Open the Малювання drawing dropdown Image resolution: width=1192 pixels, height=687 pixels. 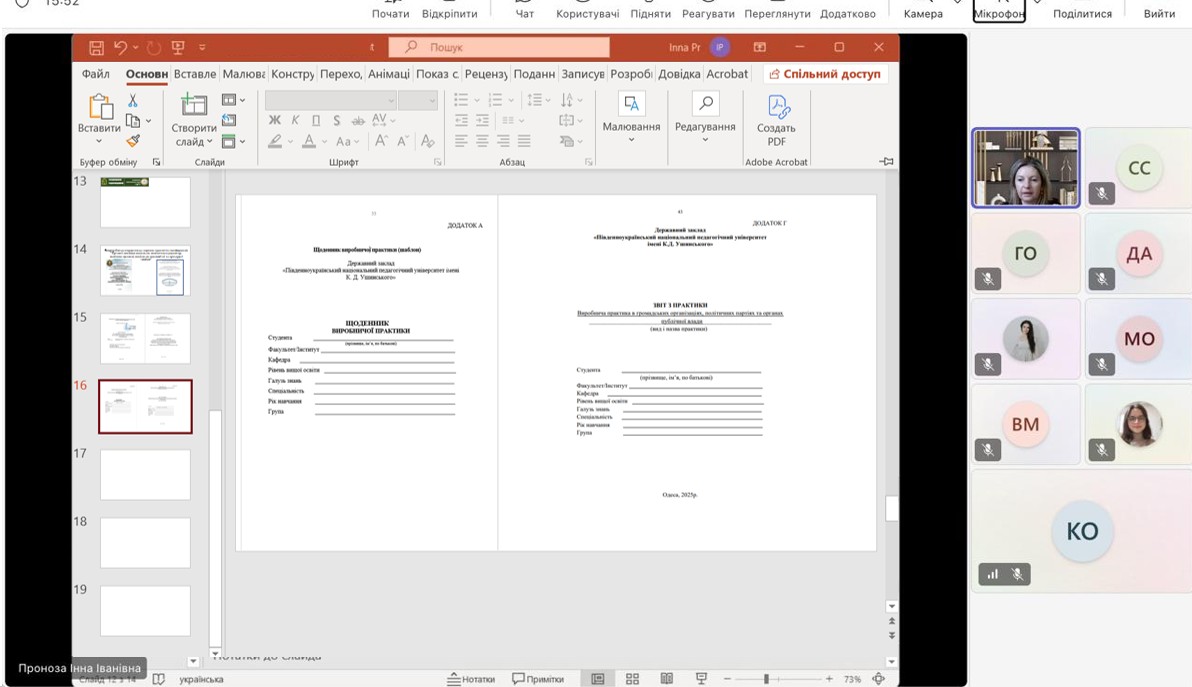631,139
